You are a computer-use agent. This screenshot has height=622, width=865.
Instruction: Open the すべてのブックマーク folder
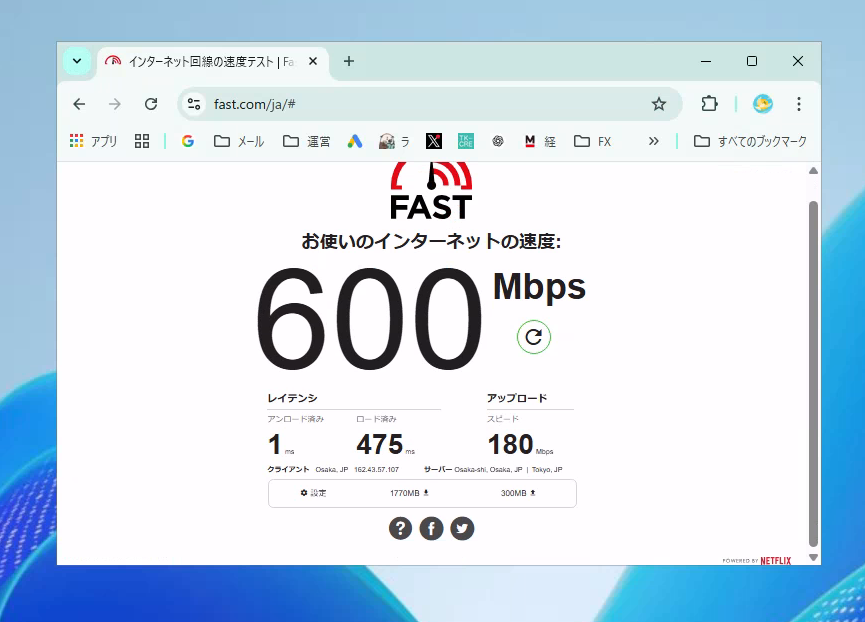(x=750, y=141)
